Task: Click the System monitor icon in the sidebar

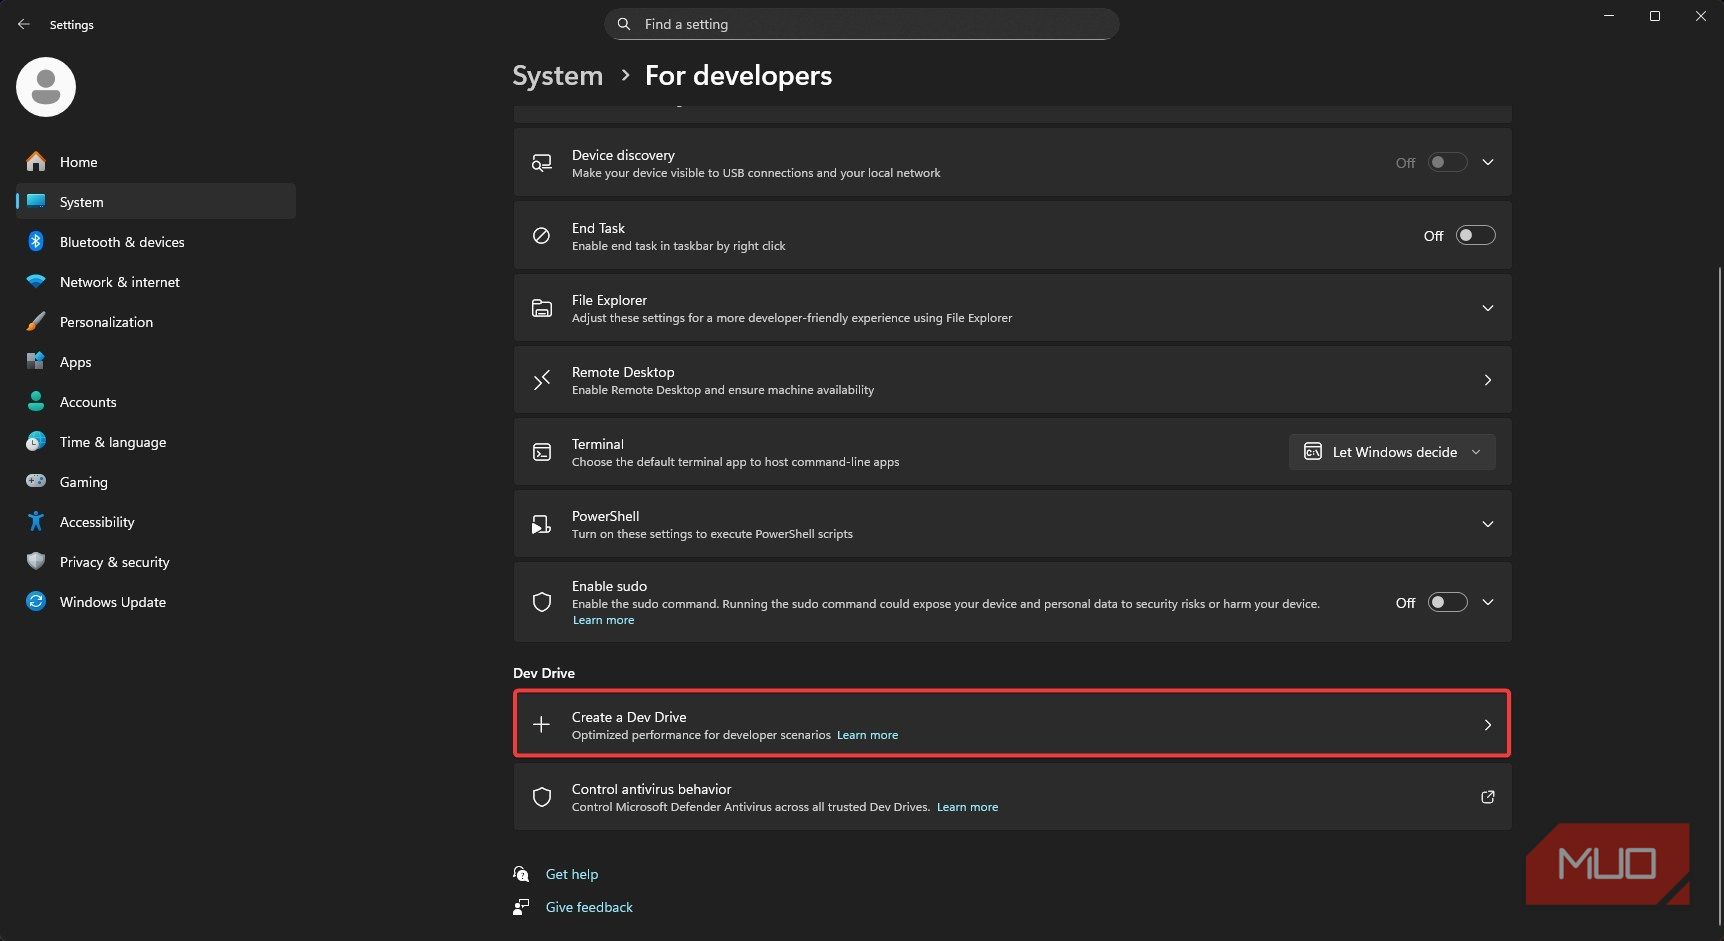Action: [36, 201]
